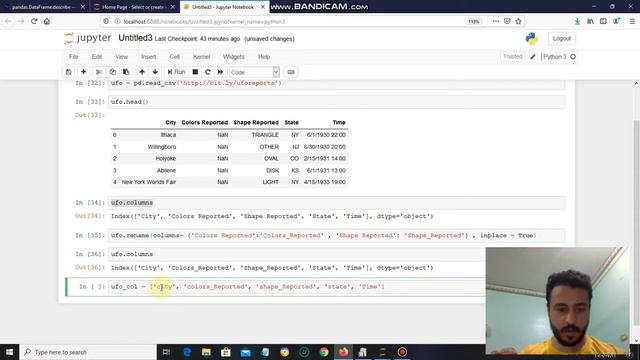640x360 pixels.
Task: Click the New York Worlds Fair cell
Action: pyautogui.click(x=149, y=182)
